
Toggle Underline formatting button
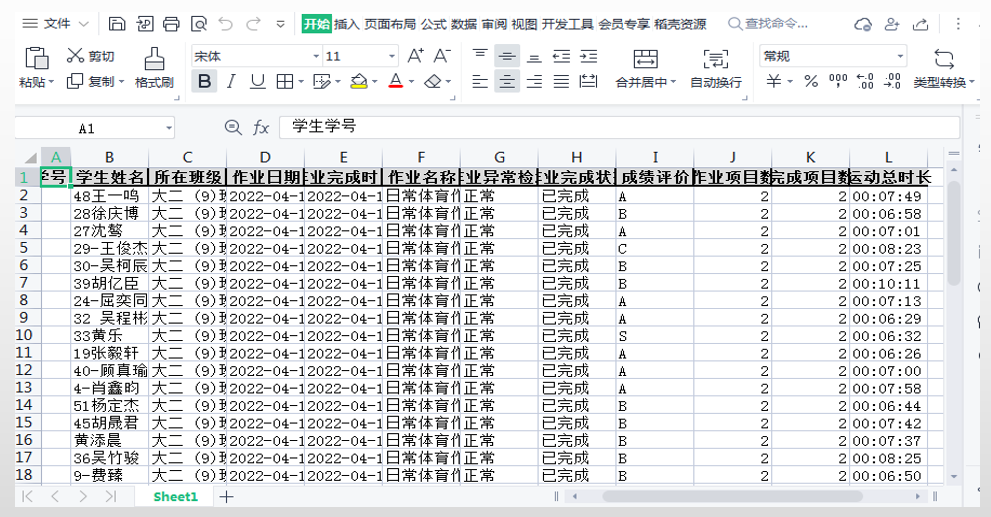pos(258,82)
